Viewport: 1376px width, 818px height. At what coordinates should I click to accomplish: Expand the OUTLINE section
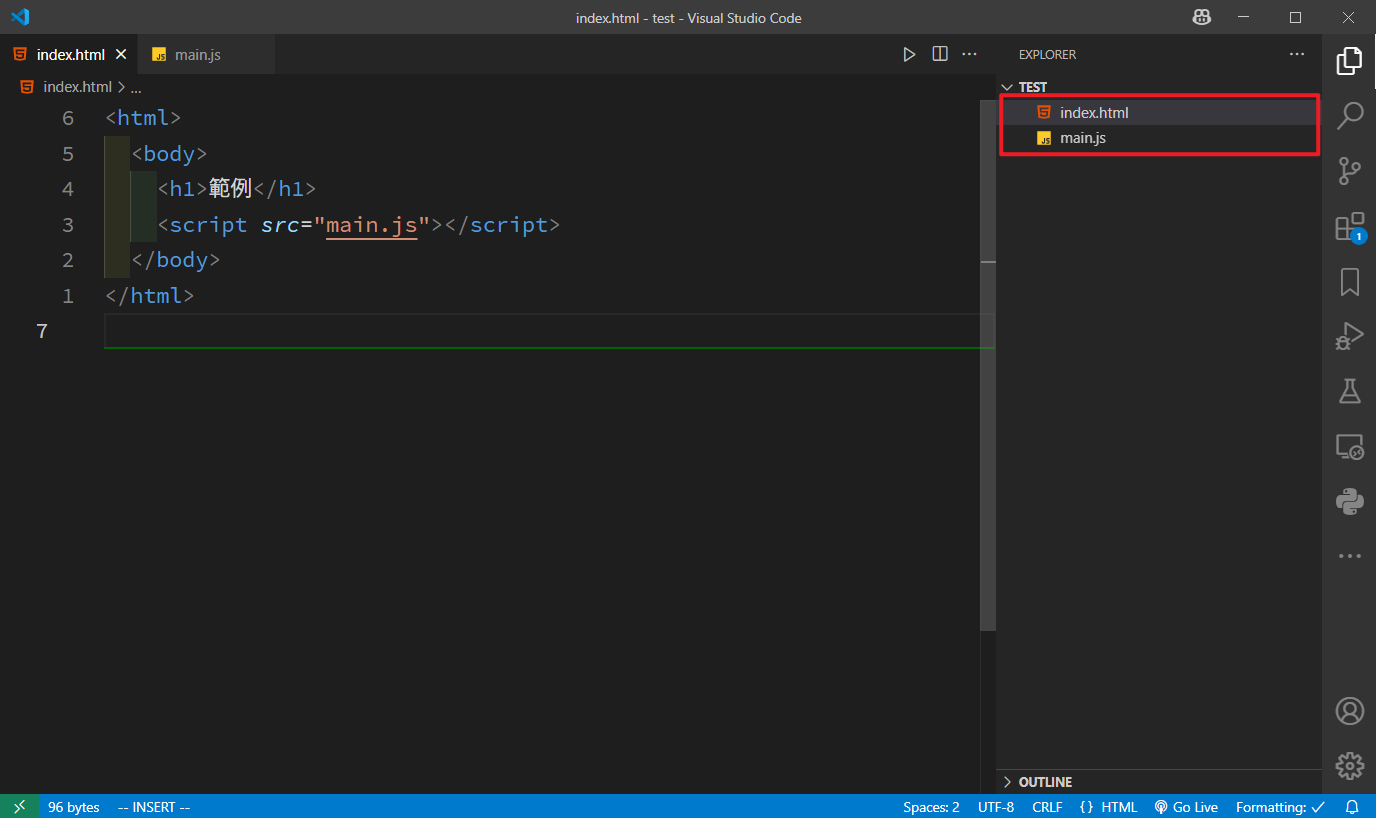[x=1158, y=782]
